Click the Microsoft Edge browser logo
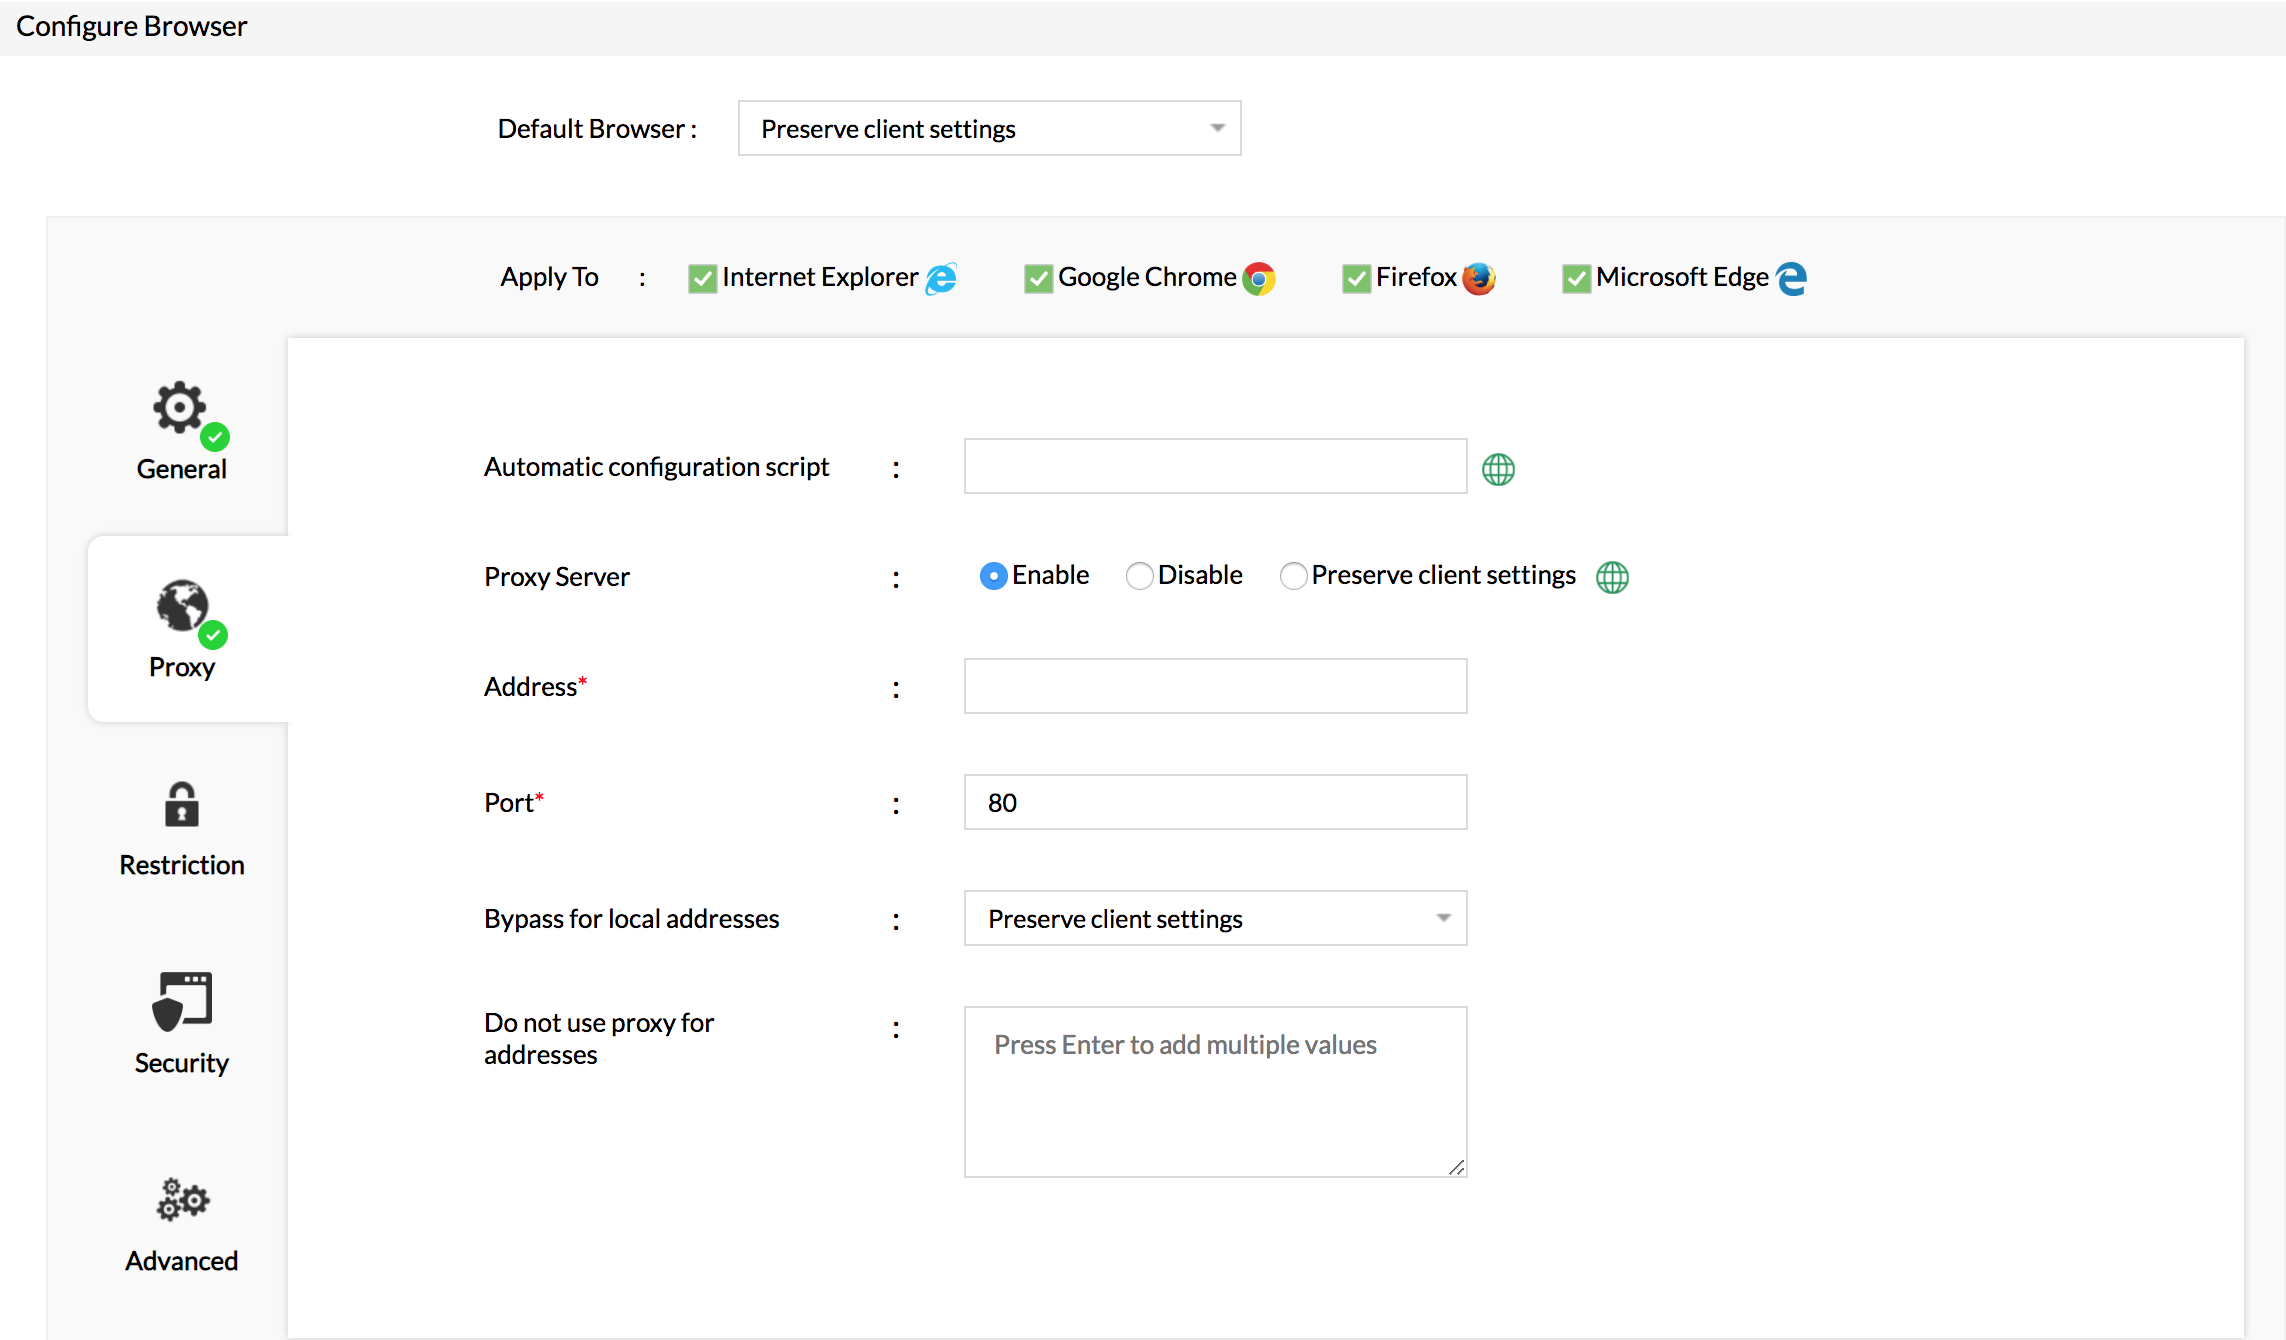This screenshot has height=1340, width=2286. tap(1791, 278)
